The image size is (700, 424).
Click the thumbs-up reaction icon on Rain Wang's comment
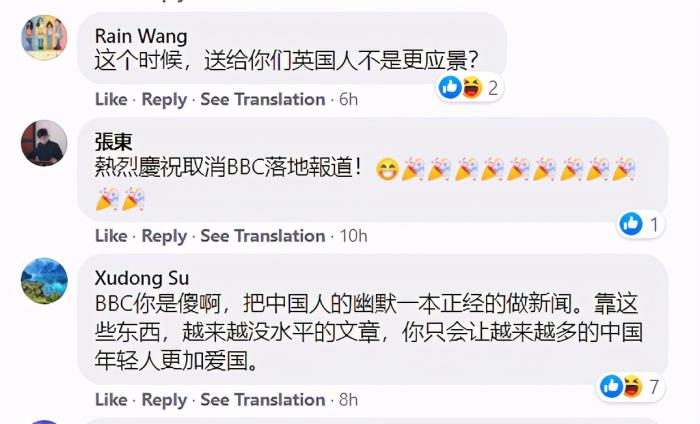(x=450, y=87)
